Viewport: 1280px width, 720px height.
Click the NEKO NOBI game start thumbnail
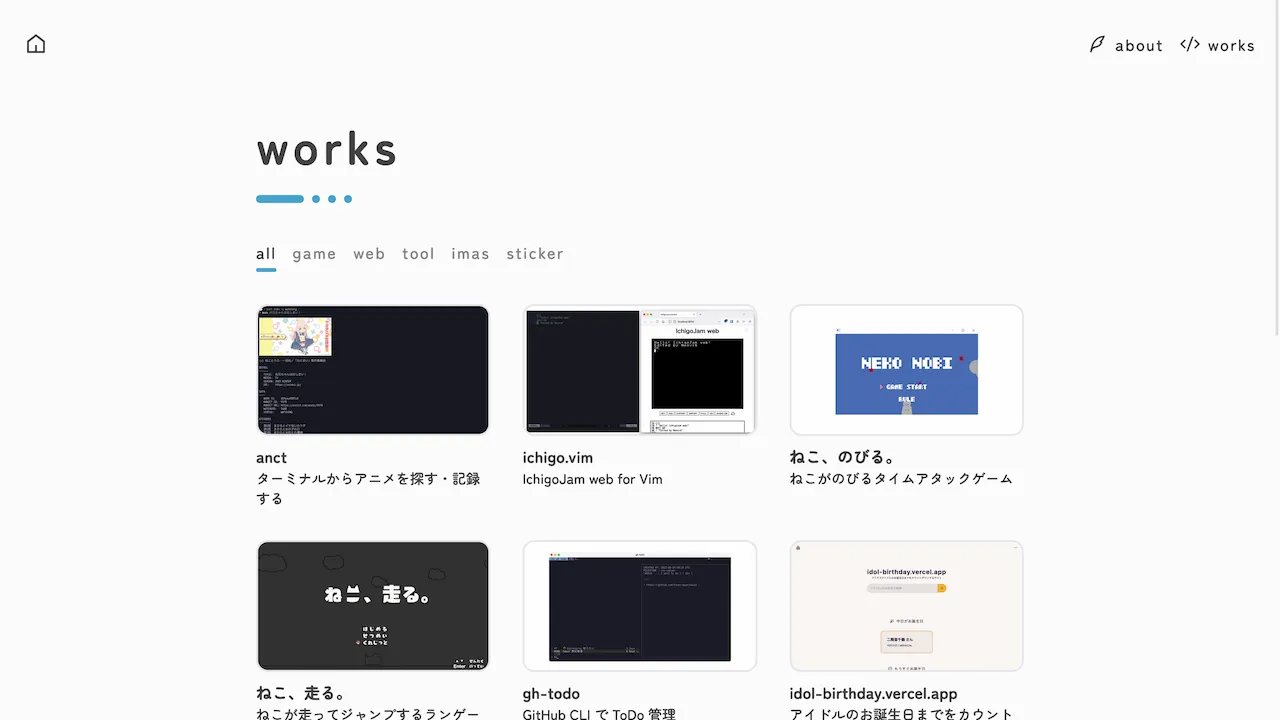click(905, 369)
